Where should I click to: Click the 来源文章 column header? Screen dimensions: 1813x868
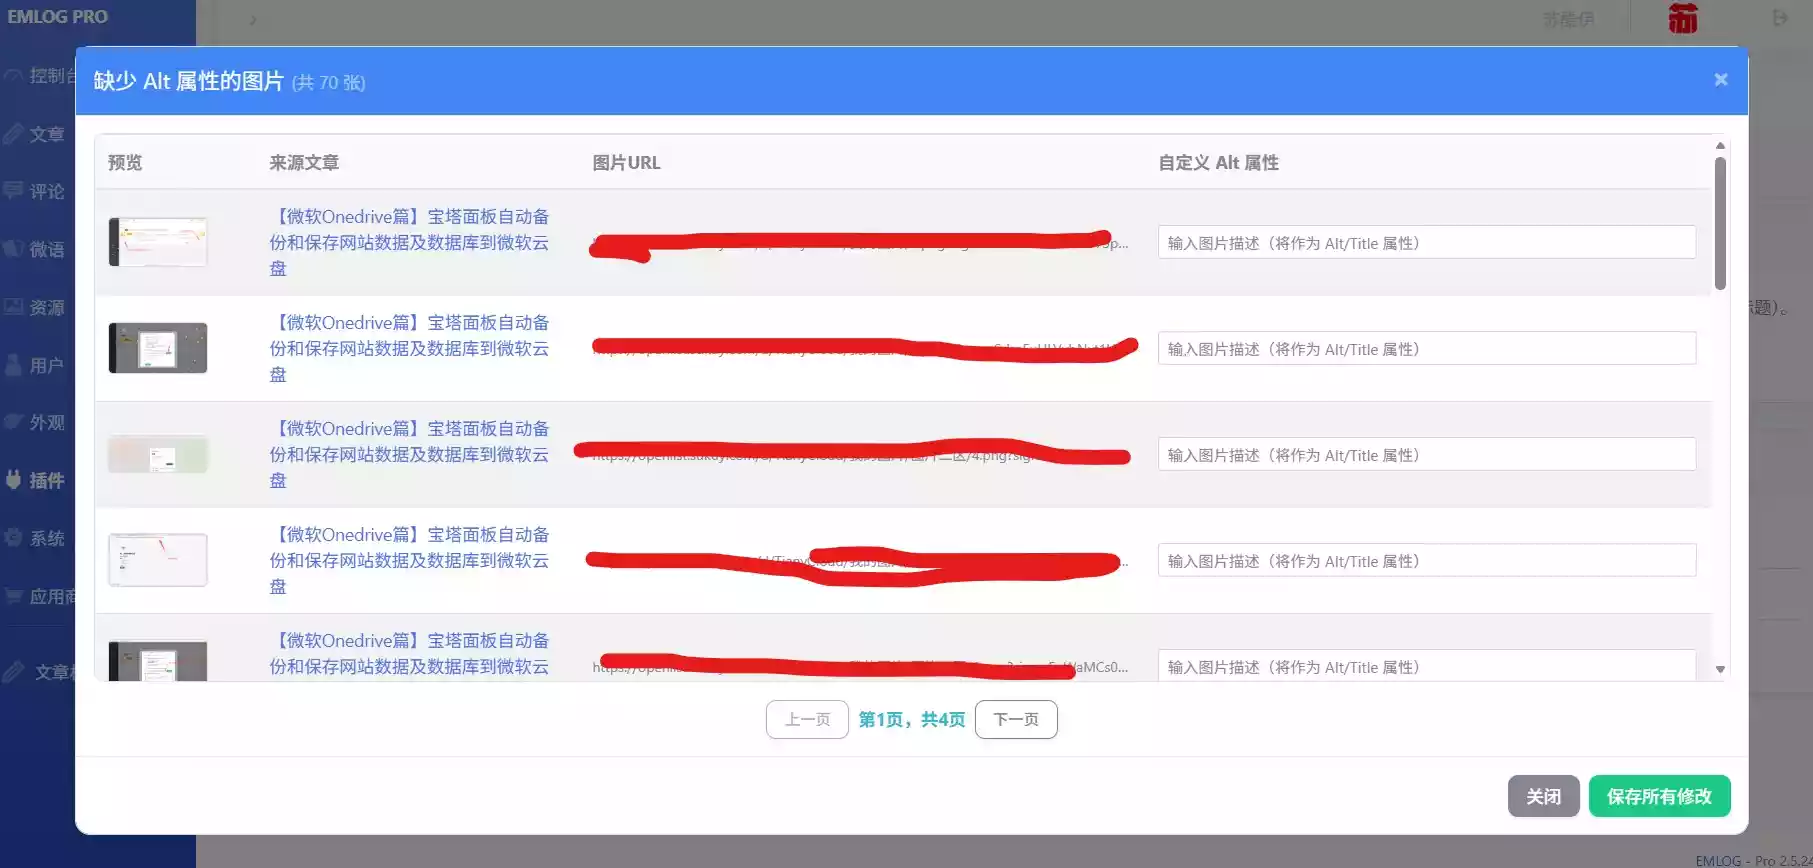tap(304, 162)
